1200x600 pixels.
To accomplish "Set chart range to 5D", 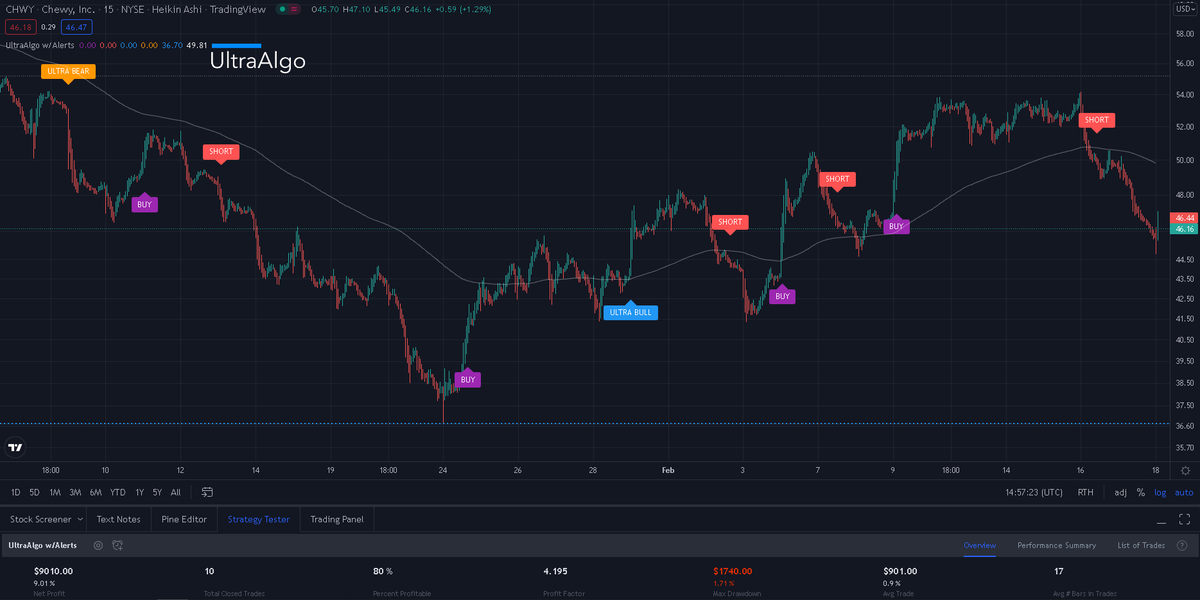I will [x=34, y=492].
